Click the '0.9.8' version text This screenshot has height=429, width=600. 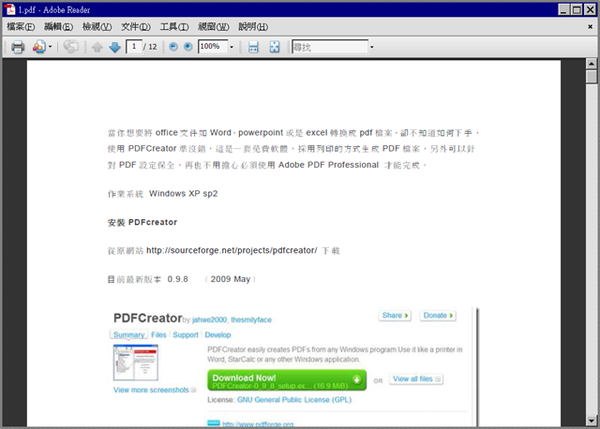coord(178,279)
